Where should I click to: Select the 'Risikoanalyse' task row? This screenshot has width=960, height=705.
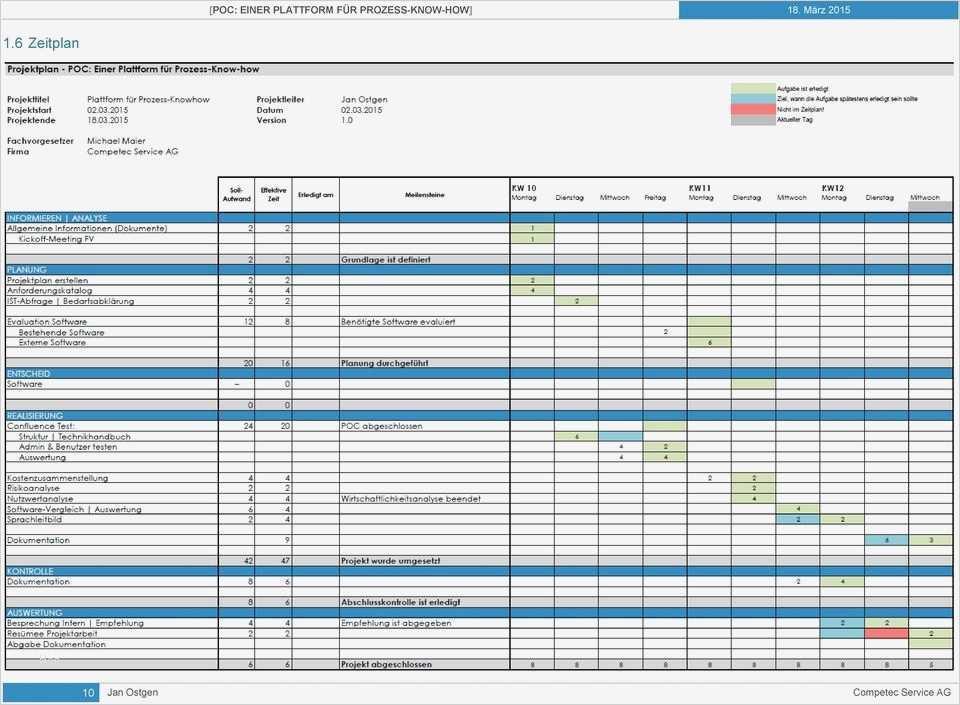tap(479, 488)
